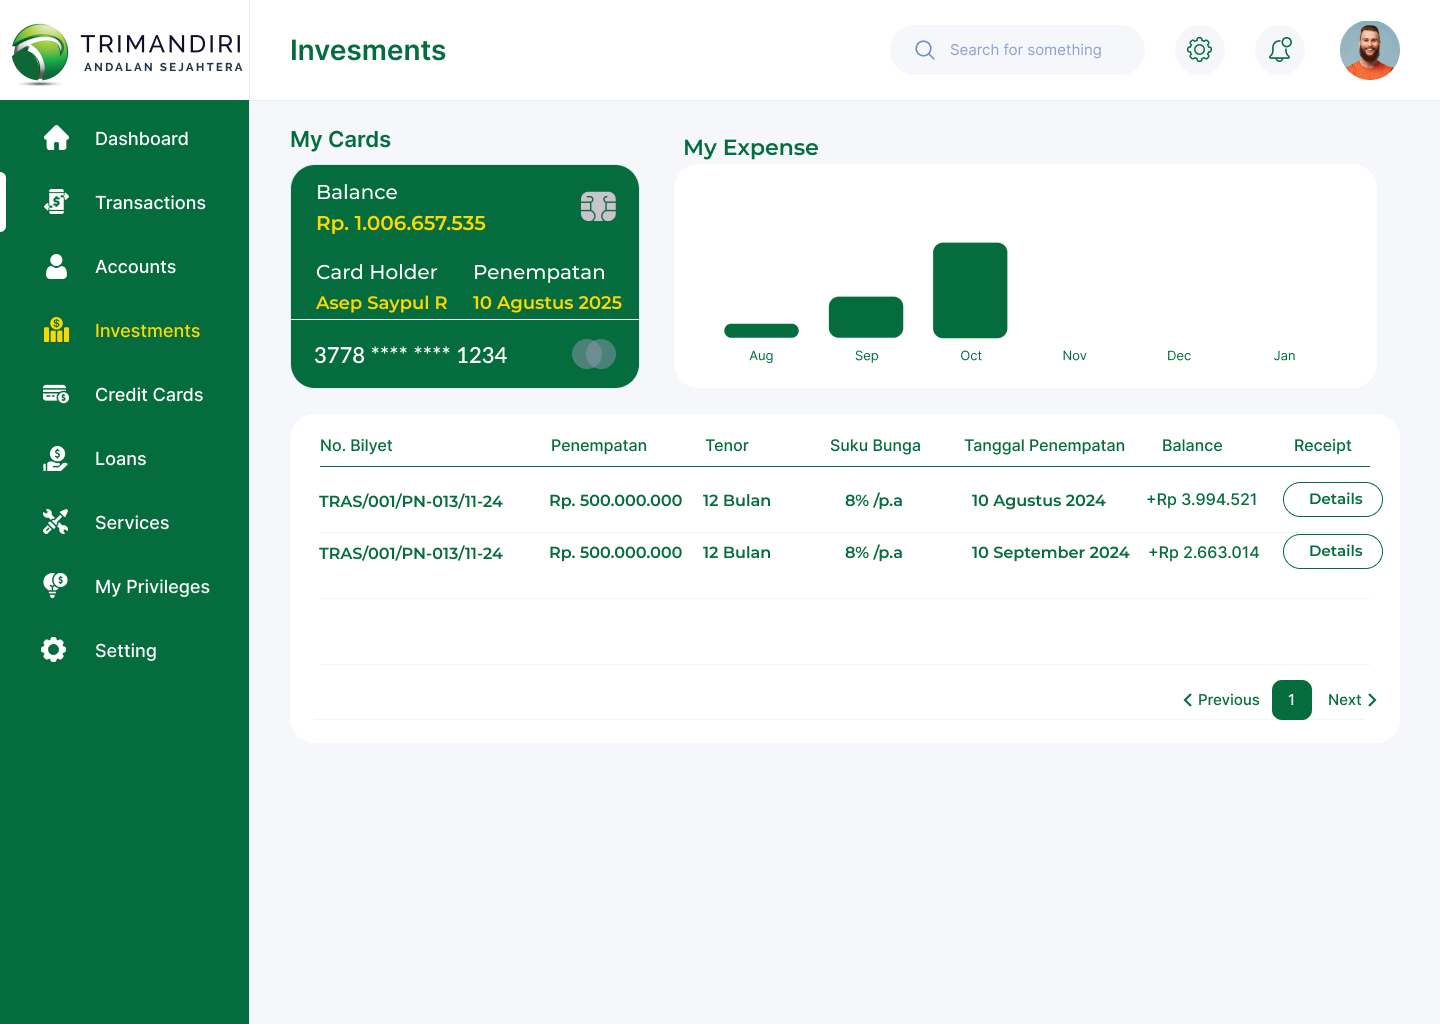Click the Trimandiri logo
The width and height of the screenshot is (1440, 1024).
[x=126, y=54]
